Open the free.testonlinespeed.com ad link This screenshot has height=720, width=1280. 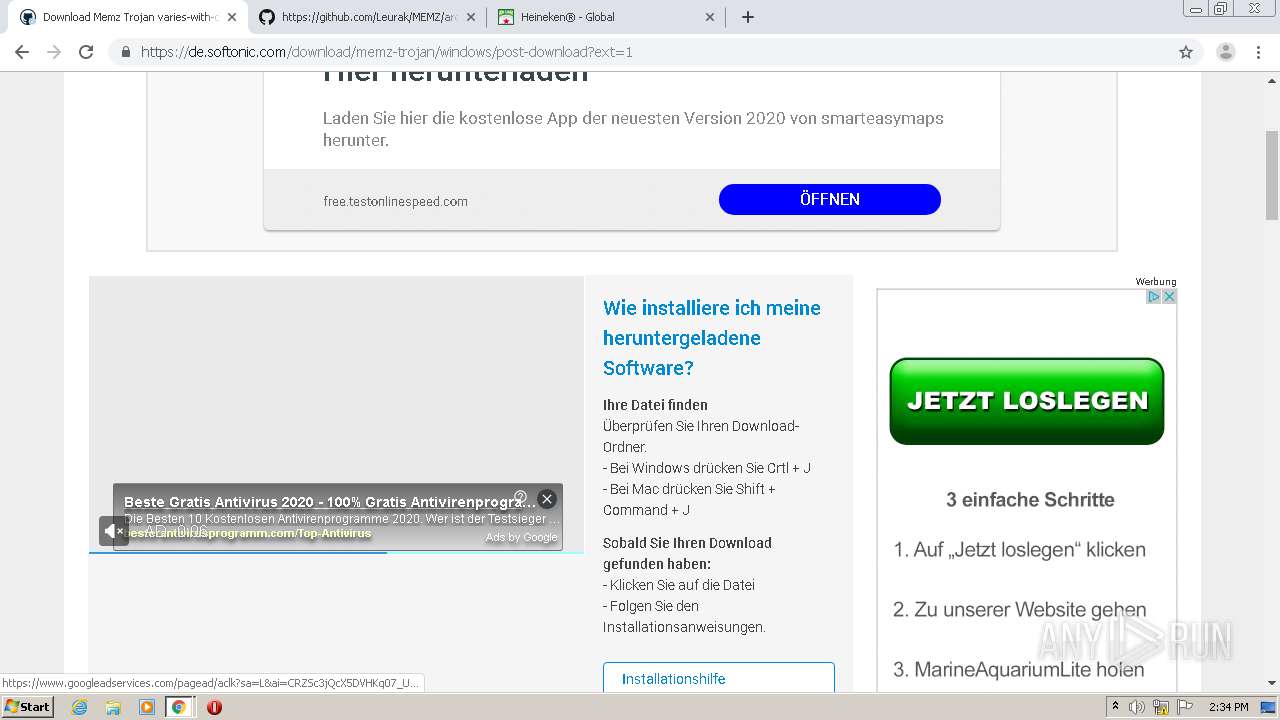pyautogui.click(x=395, y=201)
